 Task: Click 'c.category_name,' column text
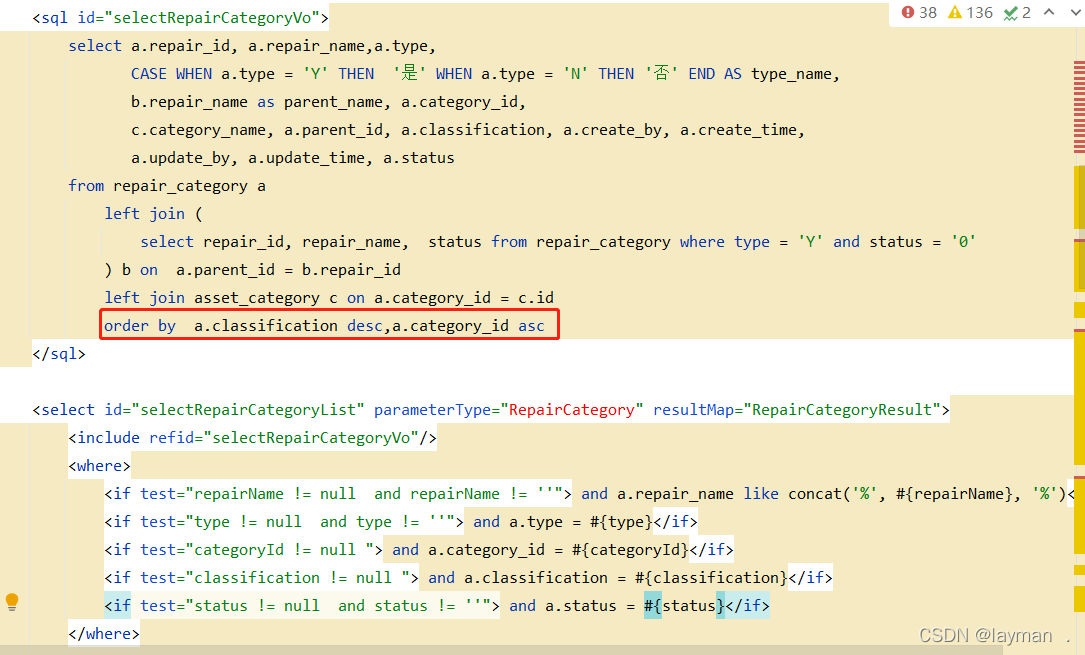(203, 130)
